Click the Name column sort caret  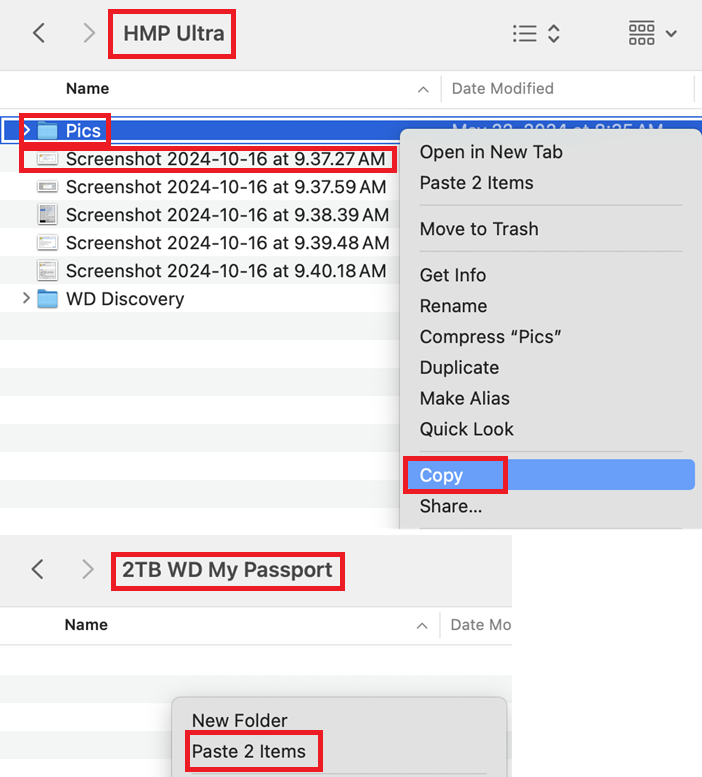(x=423, y=89)
